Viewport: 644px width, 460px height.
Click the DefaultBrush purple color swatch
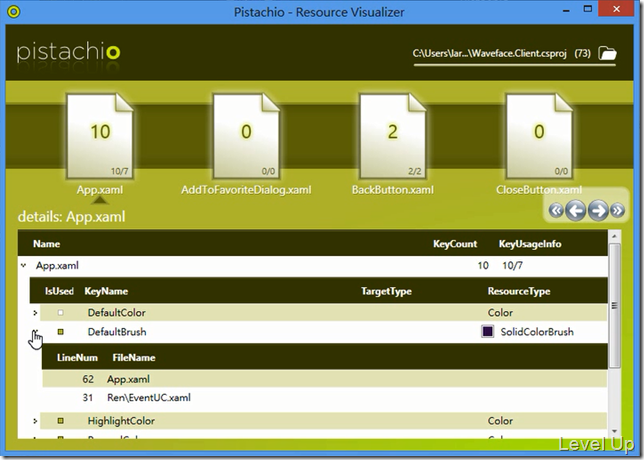pos(488,331)
